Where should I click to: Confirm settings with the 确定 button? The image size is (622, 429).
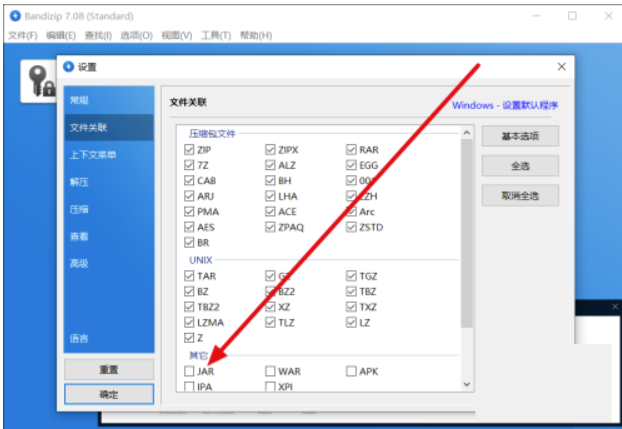coord(109,394)
